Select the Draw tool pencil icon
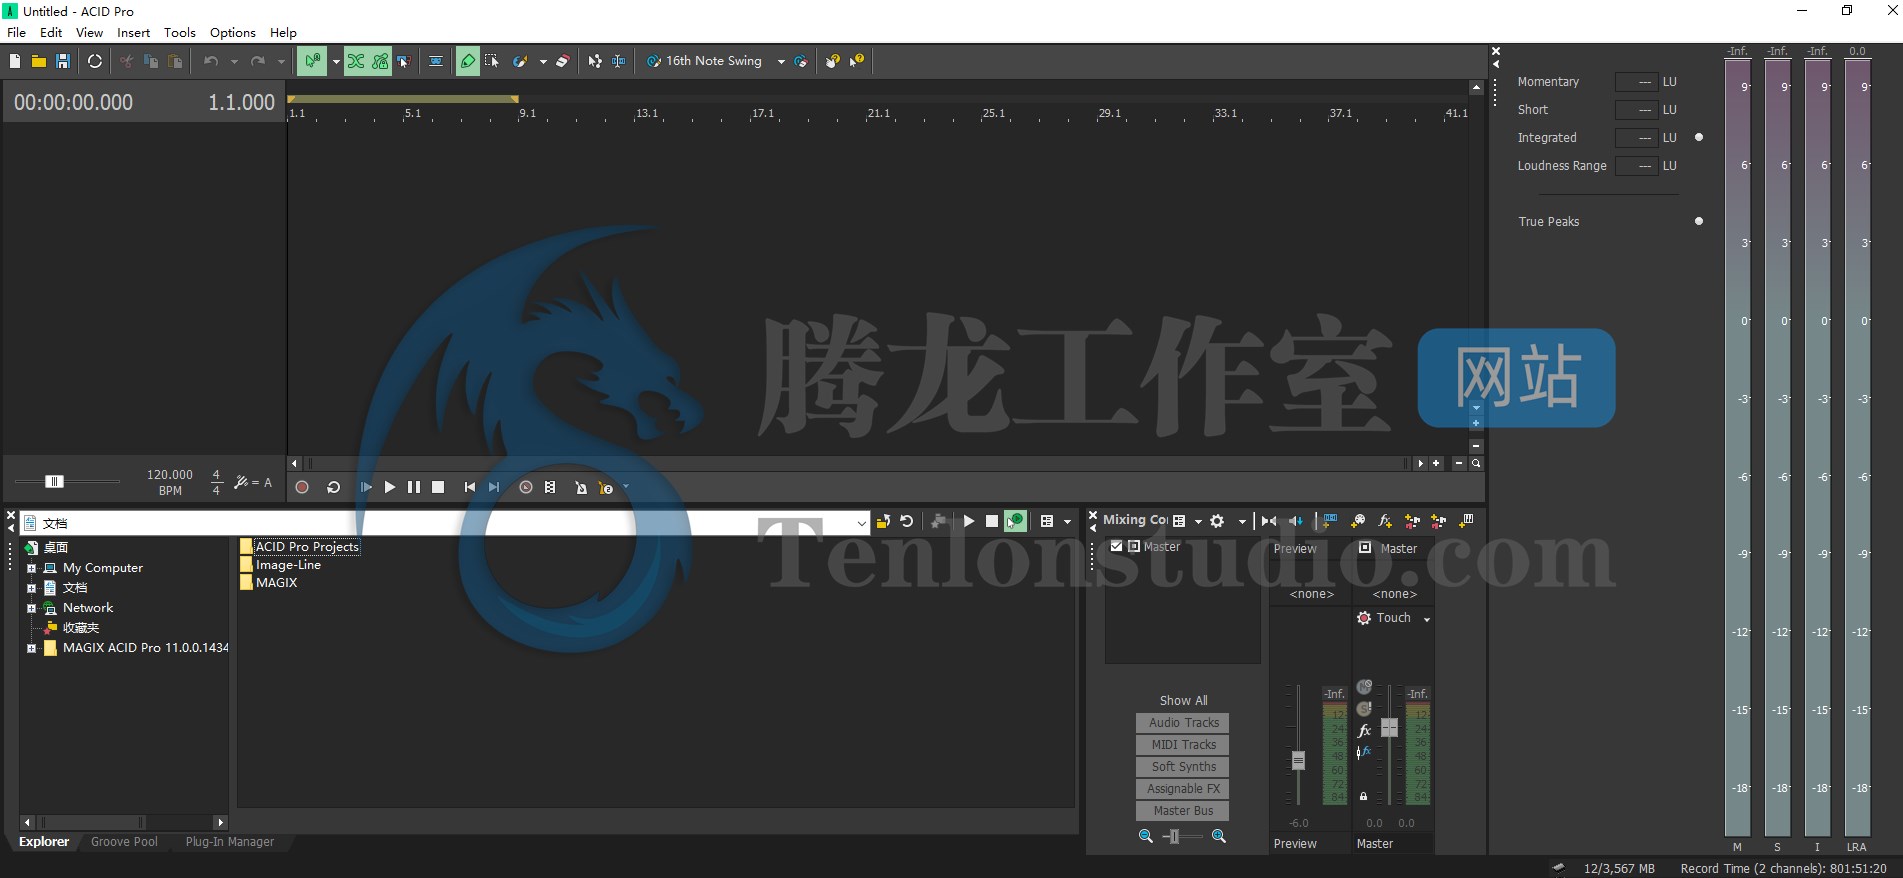This screenshot has height=878, width=1903. 468,61
